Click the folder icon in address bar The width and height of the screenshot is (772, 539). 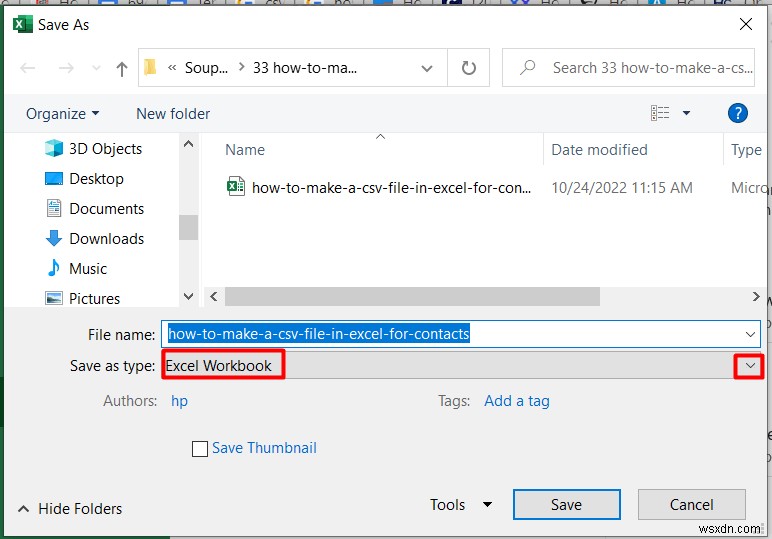(150, 67)
